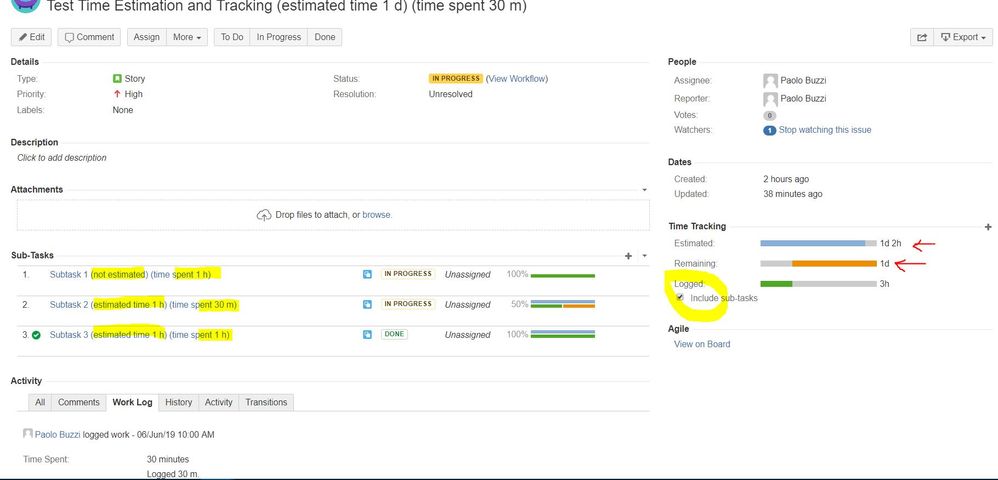Click the browse link in Attachments
998x480 pixels.
point(377,215)
